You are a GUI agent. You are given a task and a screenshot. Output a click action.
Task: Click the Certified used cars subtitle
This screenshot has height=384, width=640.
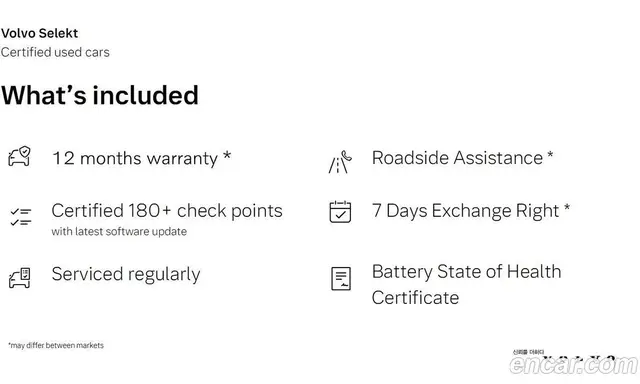(x=55, y=52)
